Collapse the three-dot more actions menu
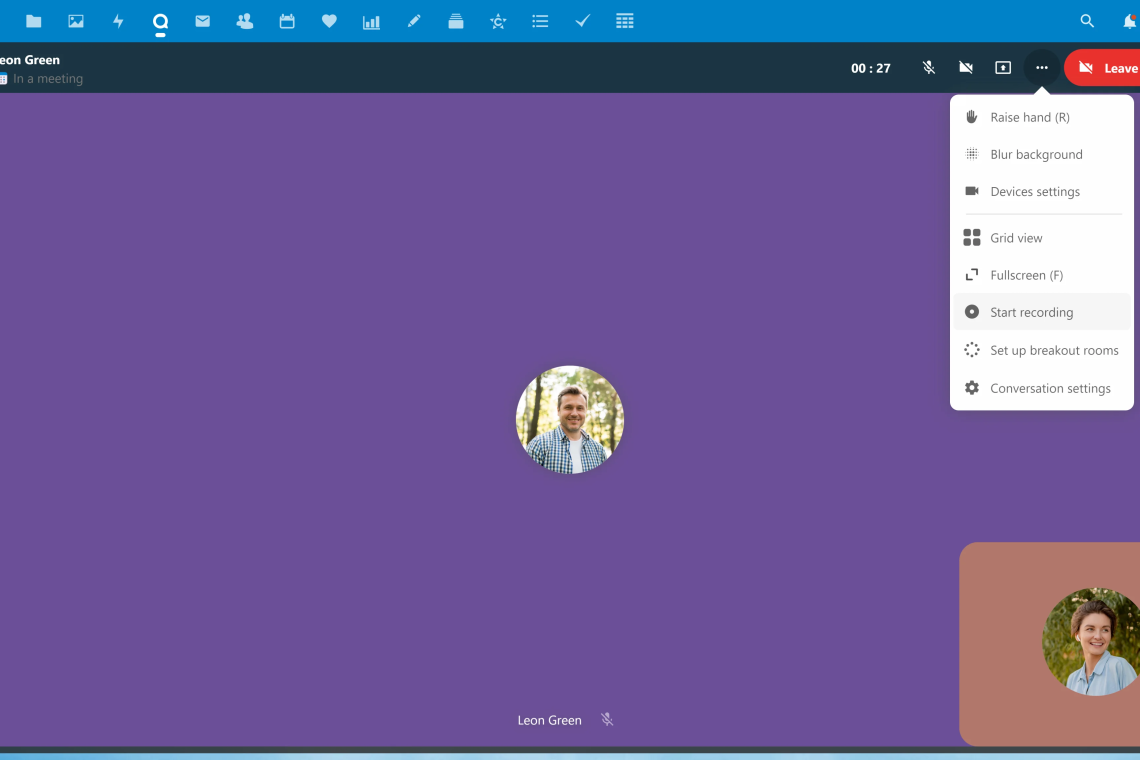The width and height of the screenshot is (1140, 760). click(1041, 68)
